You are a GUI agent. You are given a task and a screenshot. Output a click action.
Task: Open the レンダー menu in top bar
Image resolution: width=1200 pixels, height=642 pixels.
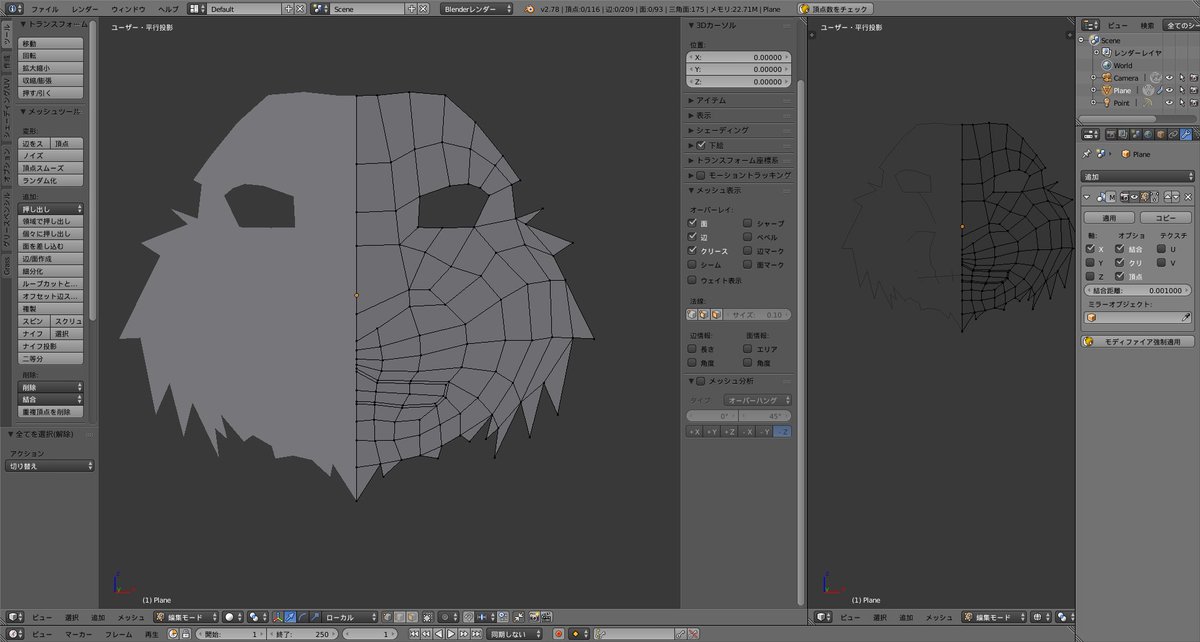[85, 8]
